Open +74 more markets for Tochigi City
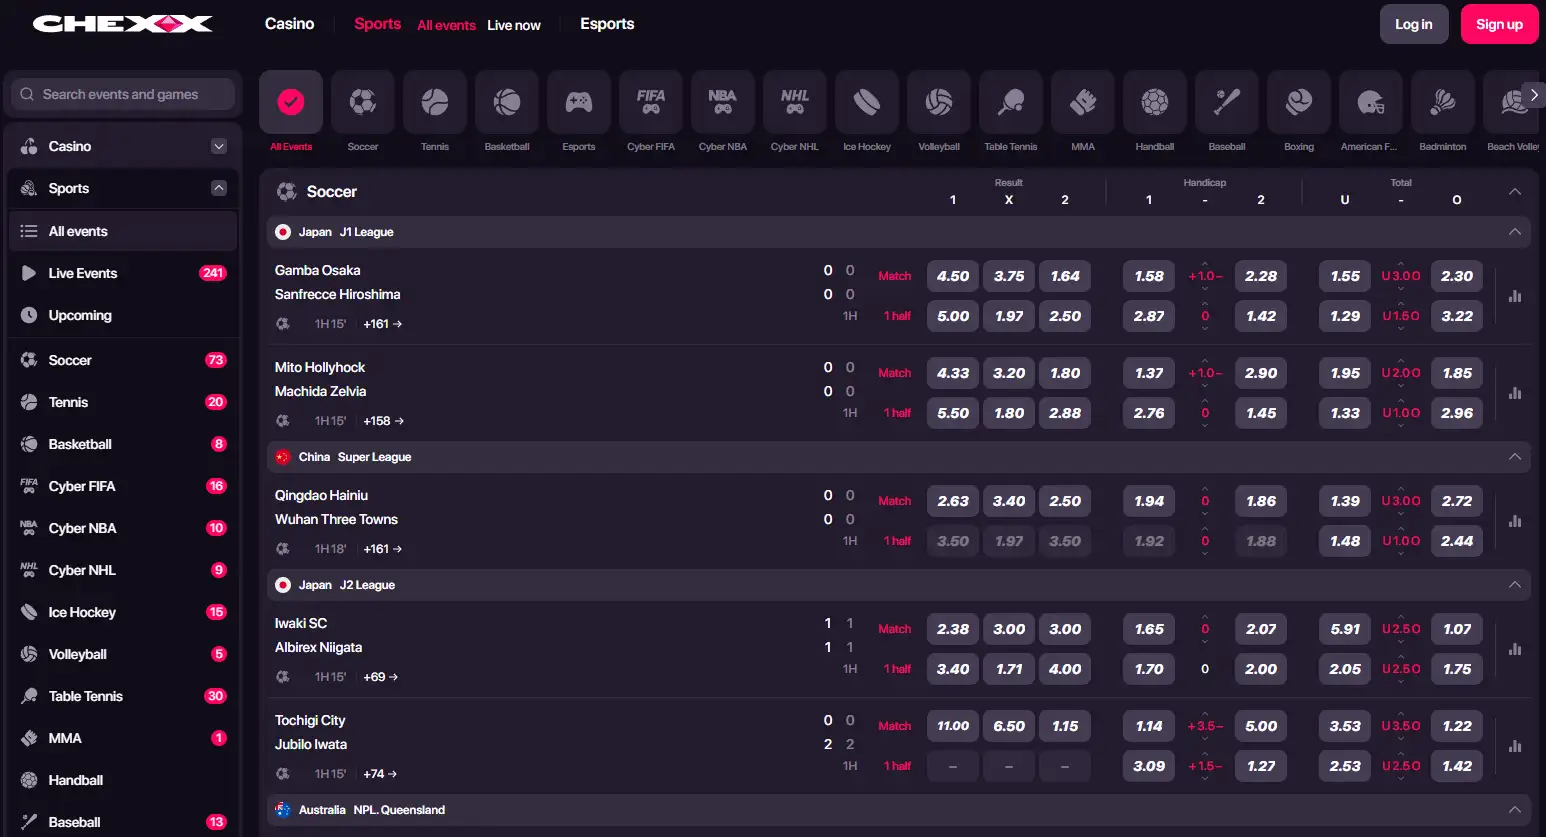 pyautogui.click(x=380, y=774)
